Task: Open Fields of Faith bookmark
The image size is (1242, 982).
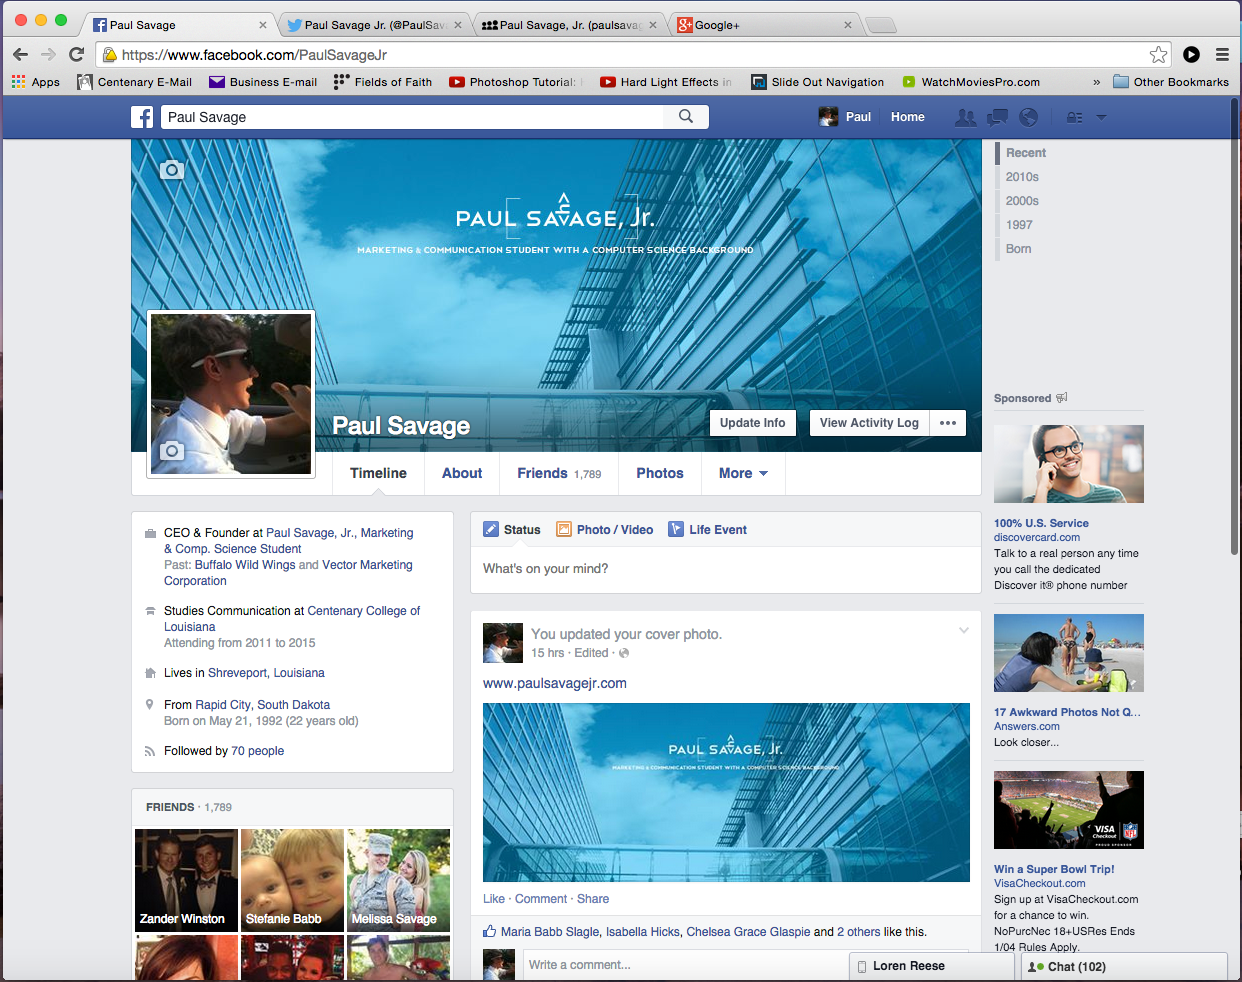Action: click(383, 82)
